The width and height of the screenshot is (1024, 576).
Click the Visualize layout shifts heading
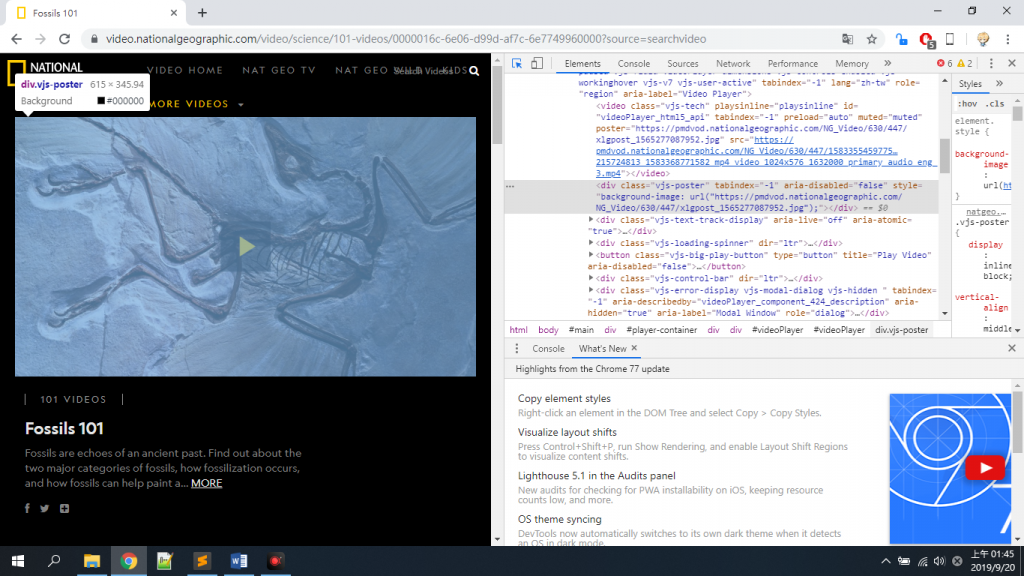(x=567, y=432)
